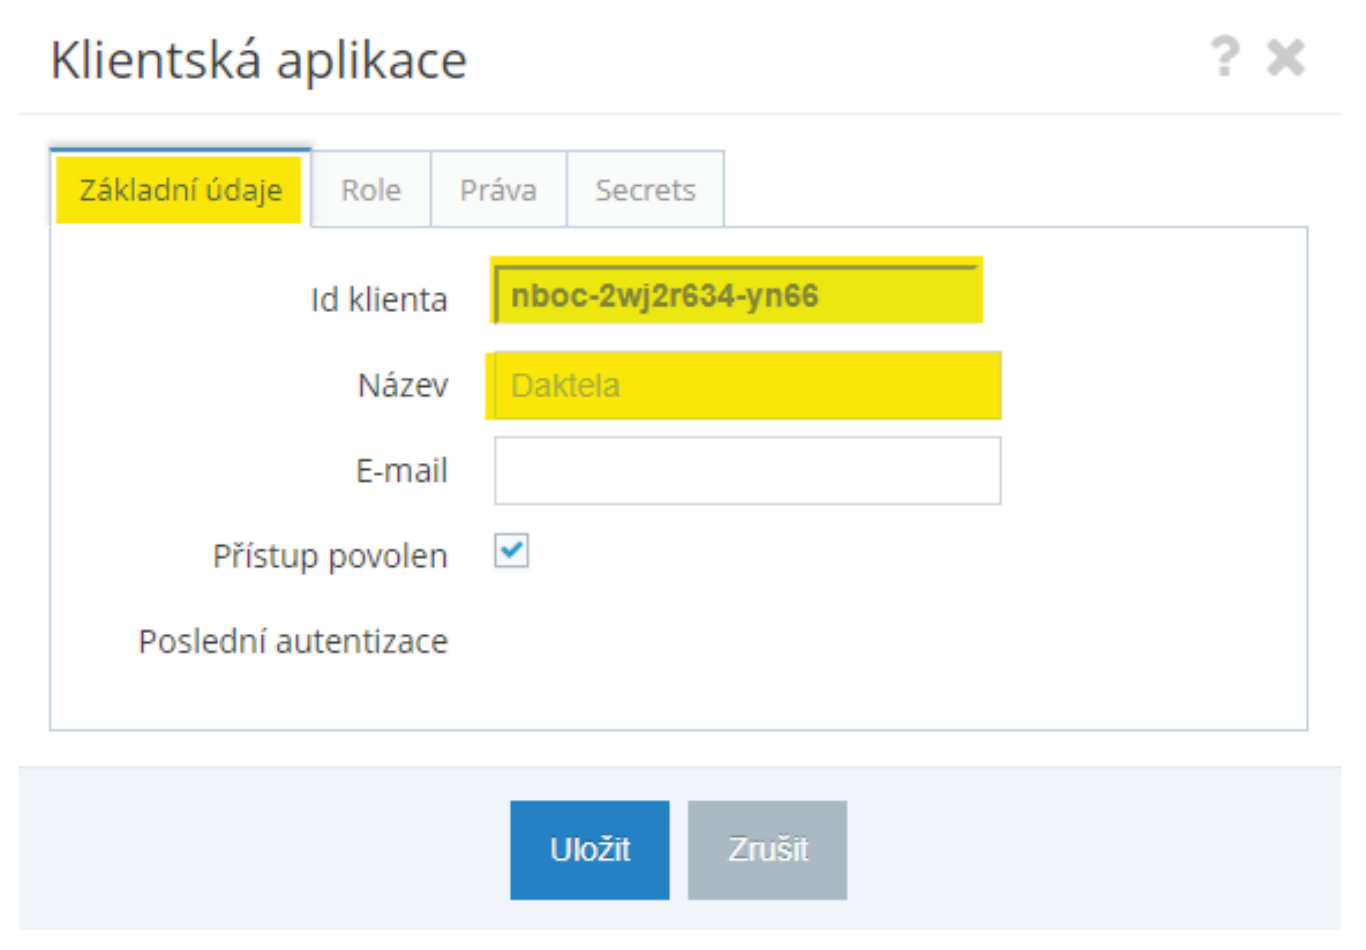Screen dimensions: 1366x950
Task: Click the E-mail label text
Action: pos(401,471)
